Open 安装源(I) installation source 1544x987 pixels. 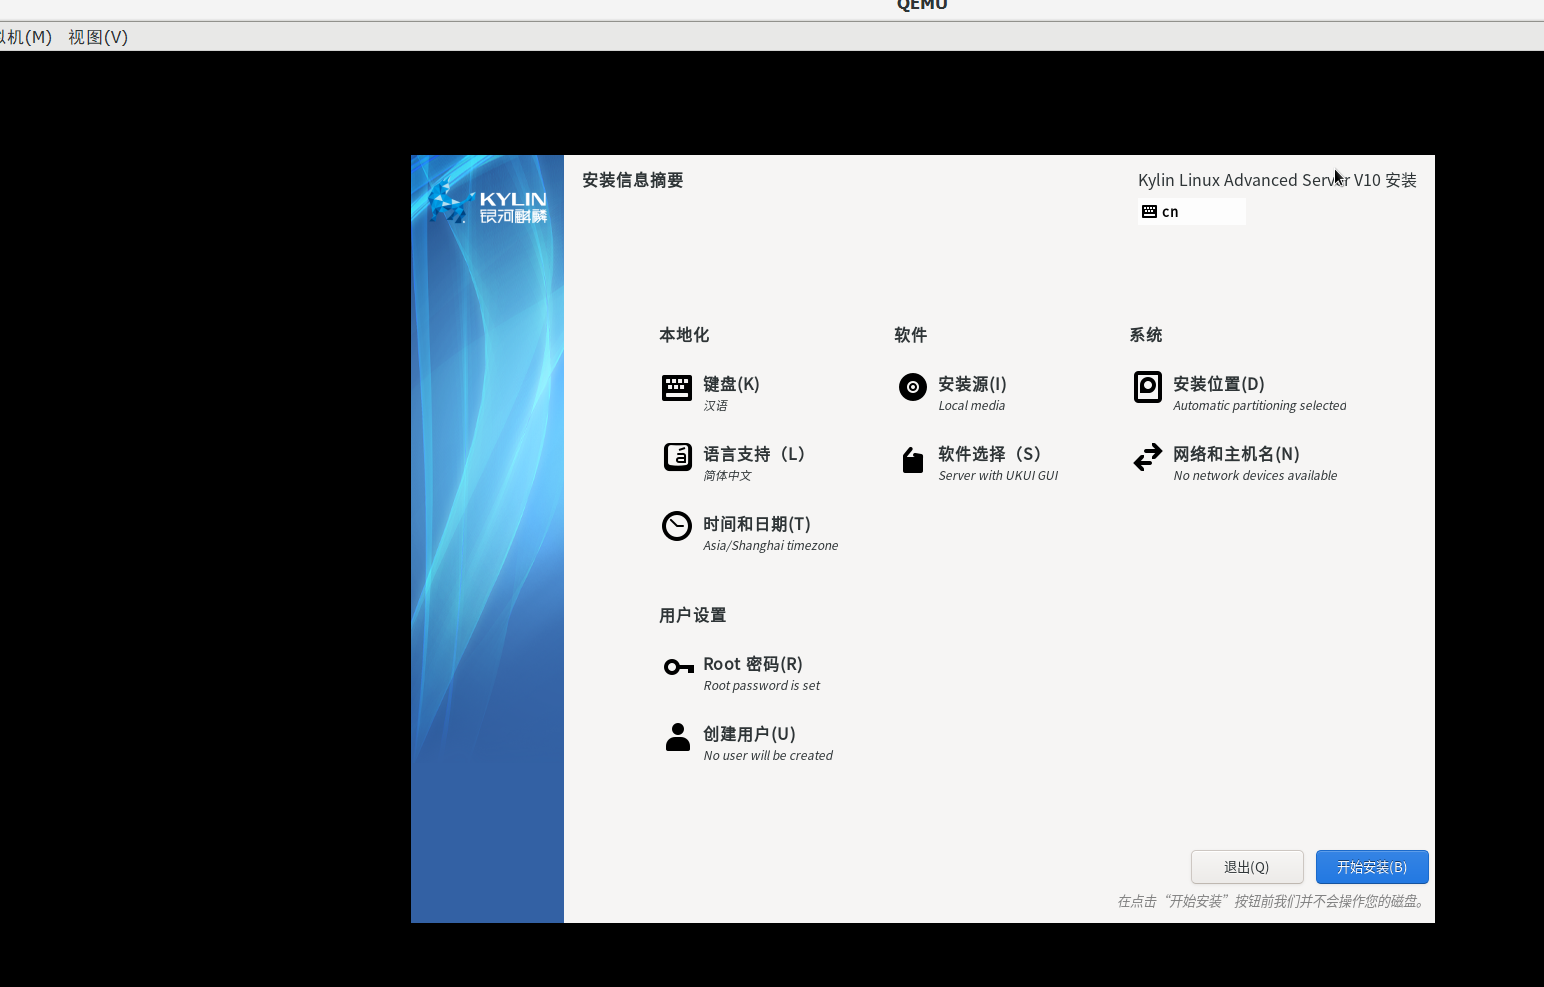[x=972, y=384]
